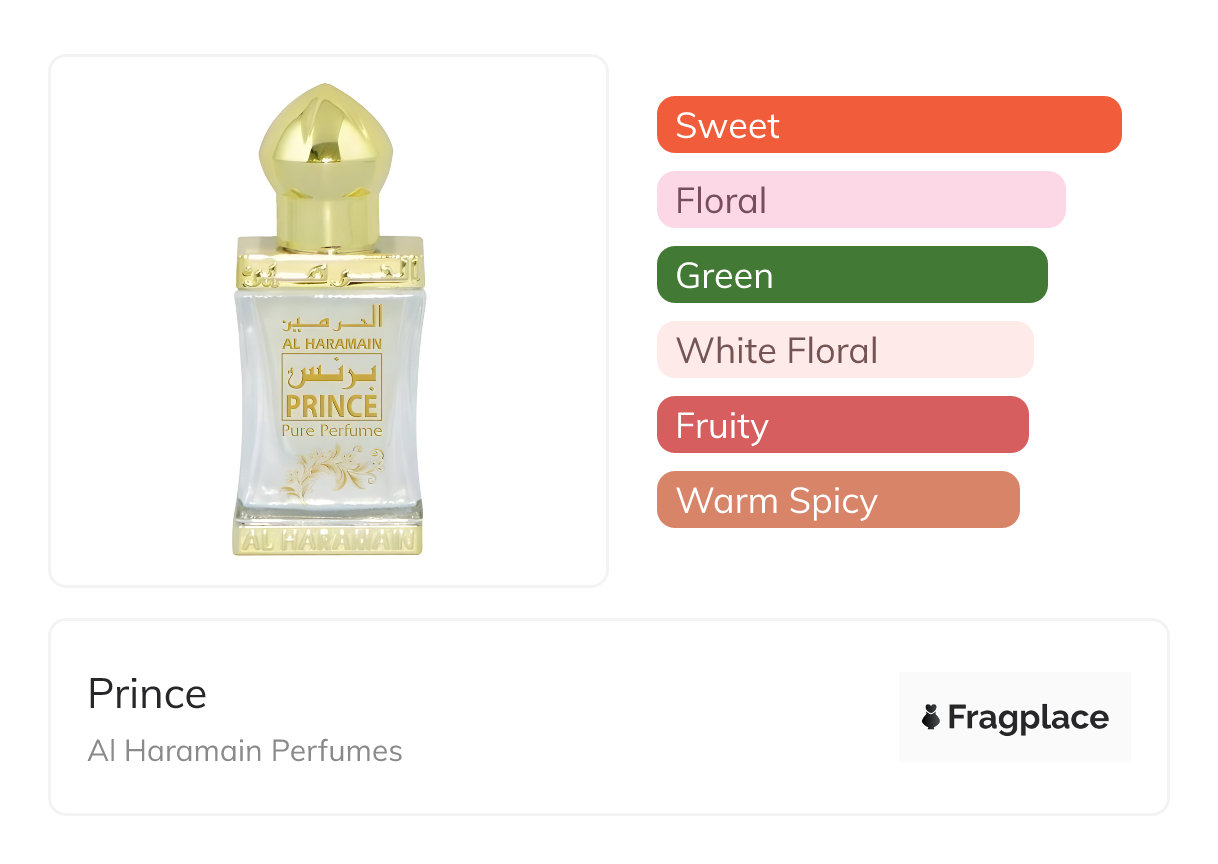Click the AL HARAMAIN text on the bottle label
The image size is (1218, 864).
(x=331, y=343)
